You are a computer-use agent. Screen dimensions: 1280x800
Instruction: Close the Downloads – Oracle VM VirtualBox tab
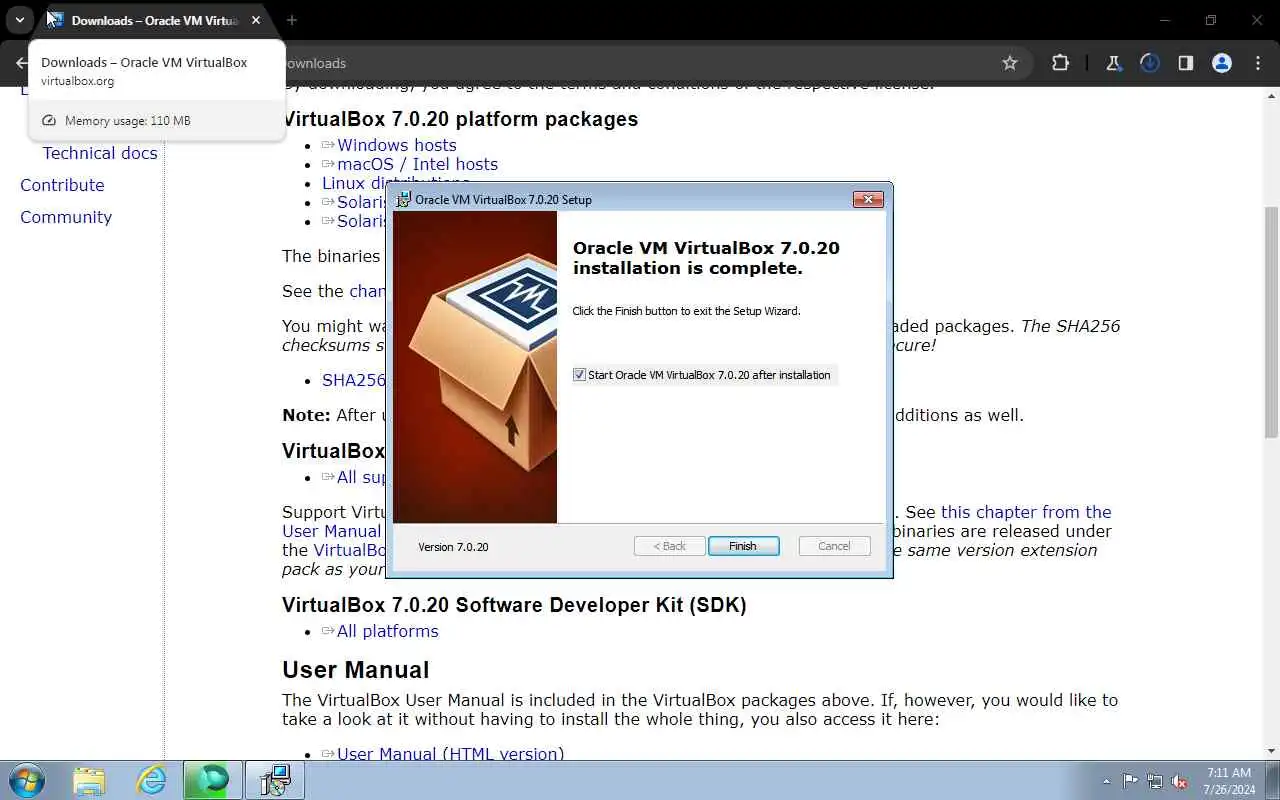[x=256, y=20]
